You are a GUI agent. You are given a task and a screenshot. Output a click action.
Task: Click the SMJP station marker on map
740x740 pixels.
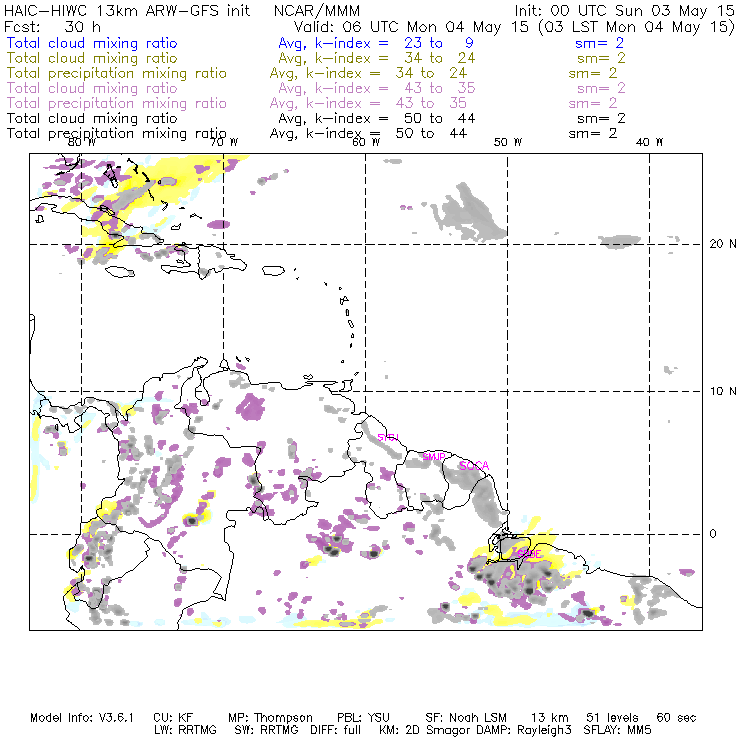(434, 457)
